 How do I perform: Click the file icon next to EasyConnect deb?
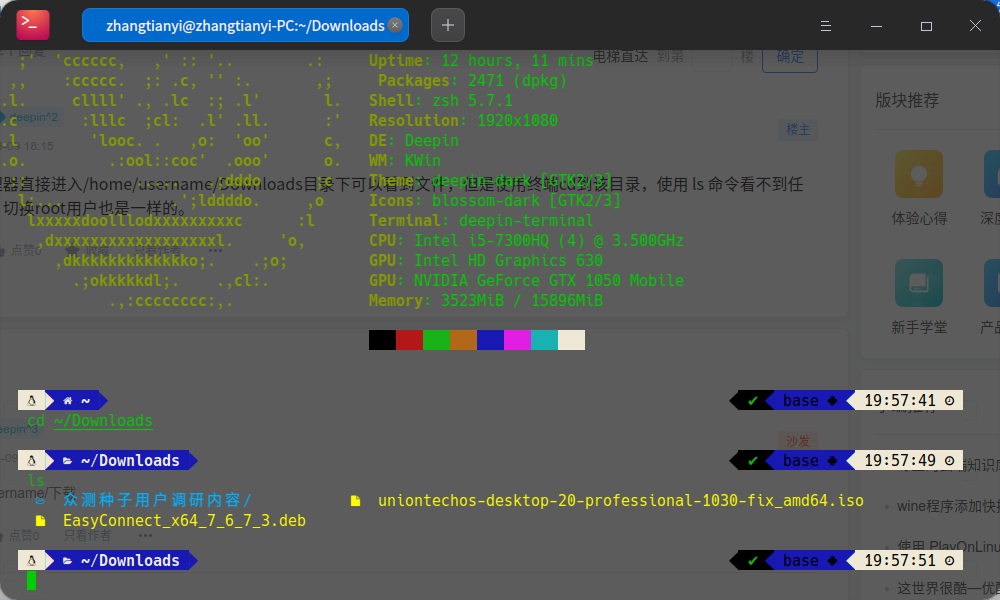point(40,521)
